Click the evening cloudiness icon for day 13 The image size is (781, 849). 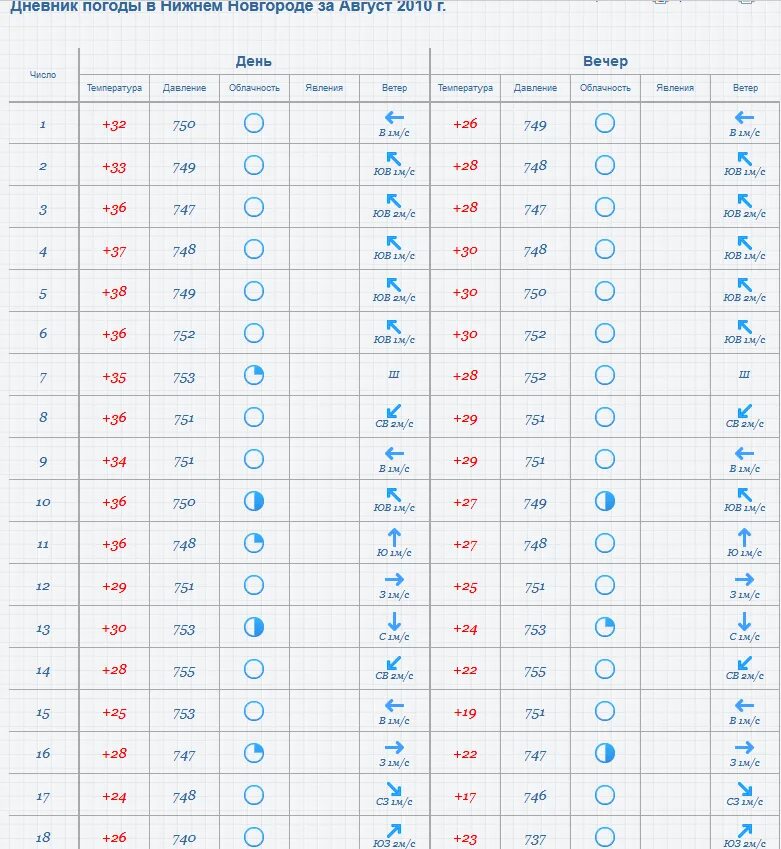coord(605,627)
